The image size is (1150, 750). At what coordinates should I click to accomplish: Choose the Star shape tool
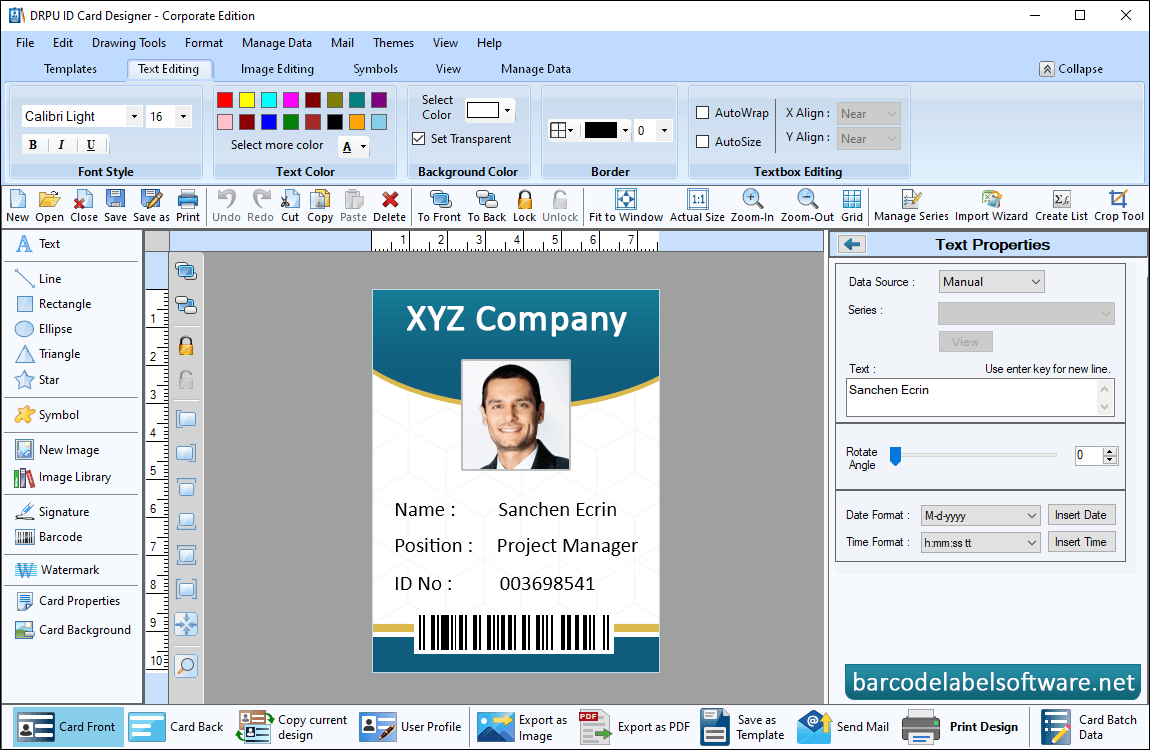click(x=37, y=380)
